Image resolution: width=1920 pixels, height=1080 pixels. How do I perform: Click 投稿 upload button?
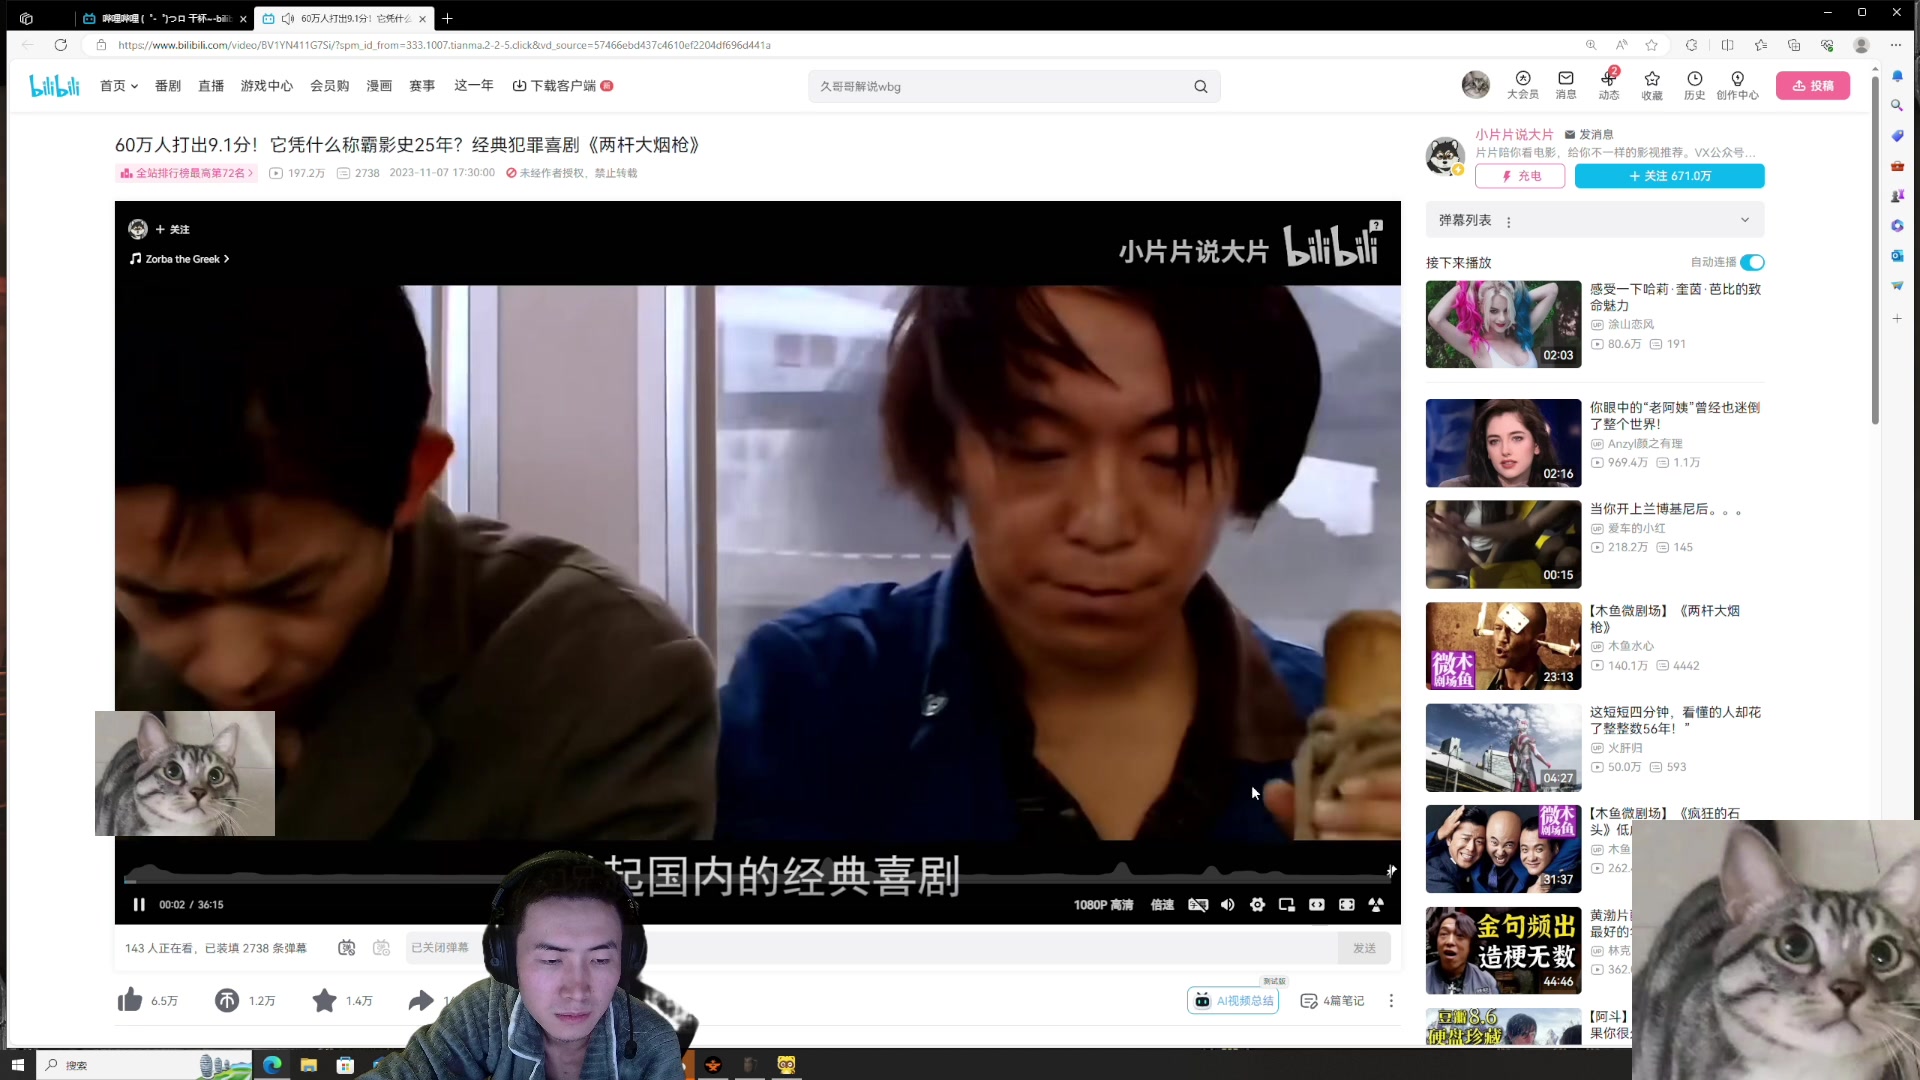(x=1812, y=86)
